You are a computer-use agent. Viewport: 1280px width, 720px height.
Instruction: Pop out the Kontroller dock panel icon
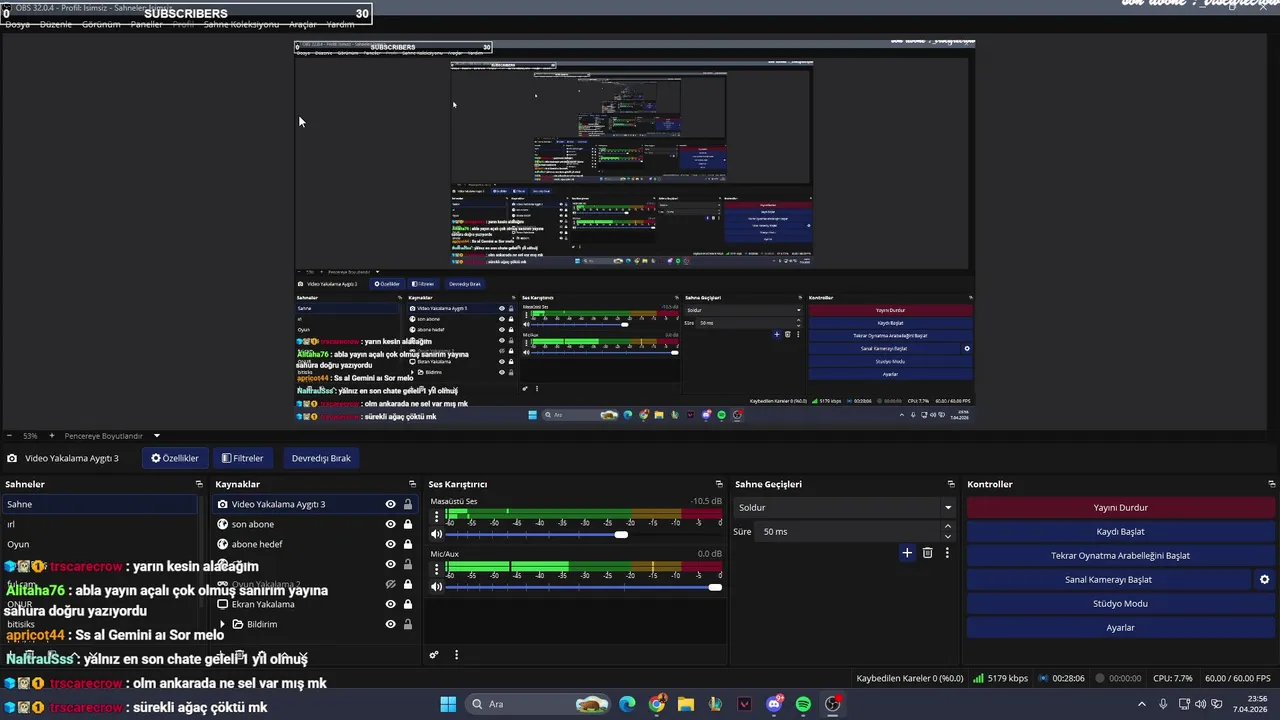pos(1271,484)
